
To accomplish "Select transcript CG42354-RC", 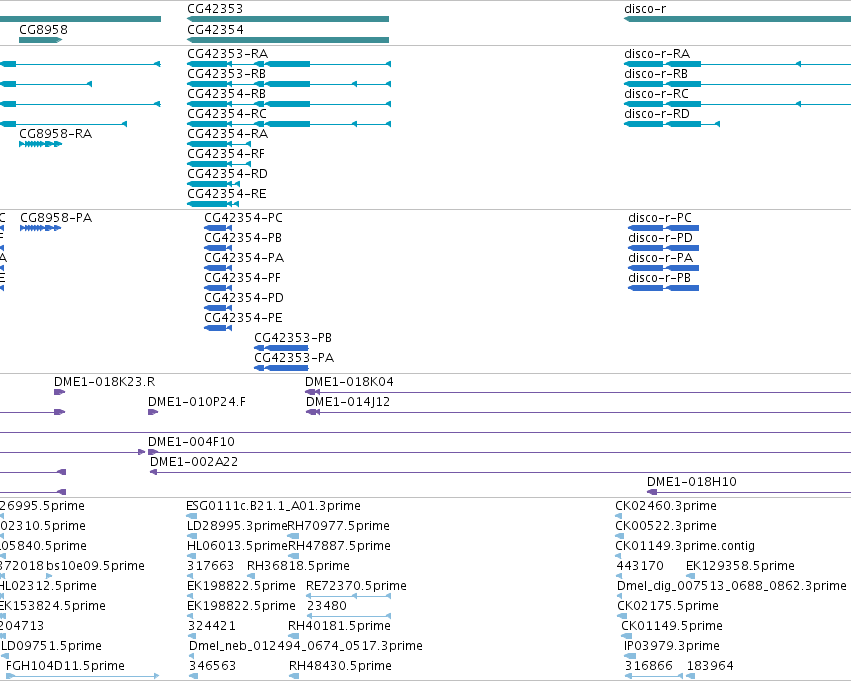I will pos(289,124).
